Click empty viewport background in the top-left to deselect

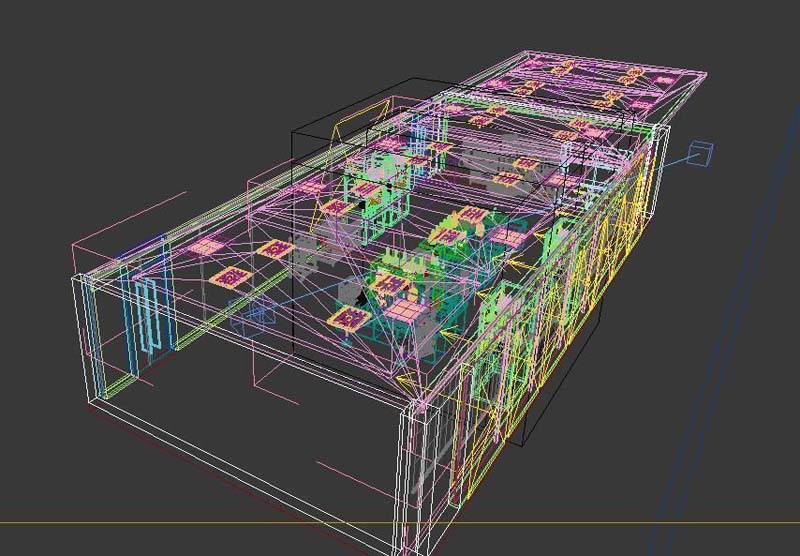click(100, 80)
